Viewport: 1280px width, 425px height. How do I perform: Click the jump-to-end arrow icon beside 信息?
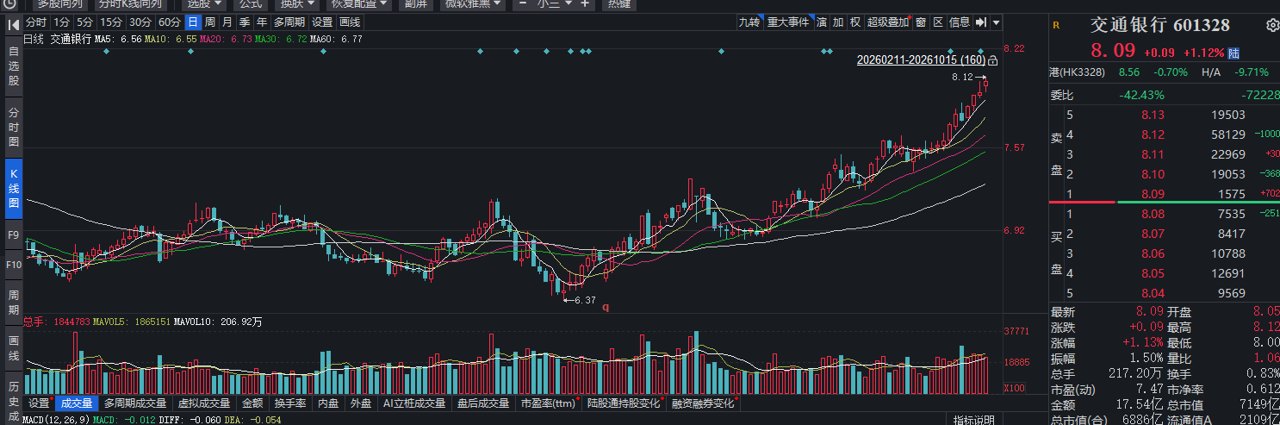click(x=981, y=22)
